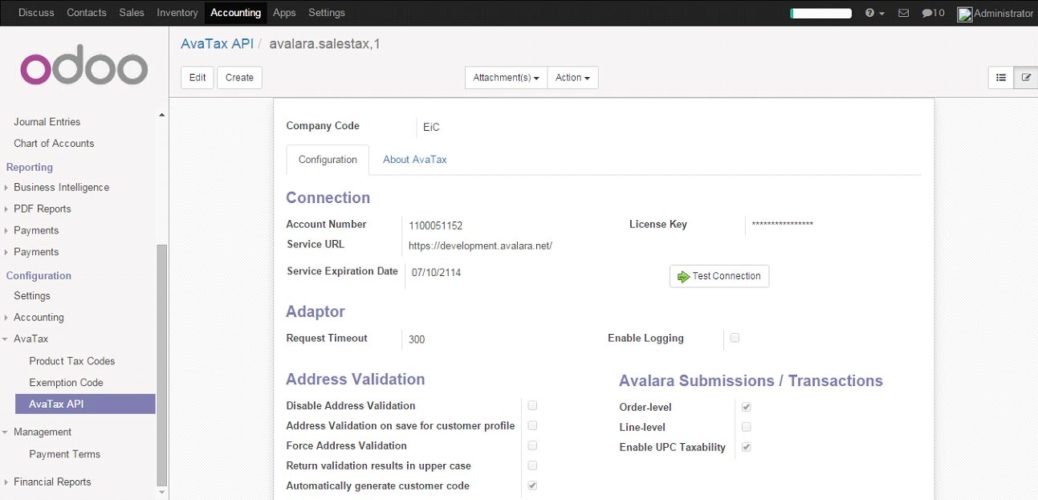
Task: Open the Attachment(s) dropdown
Action: [x=506, y=77]
